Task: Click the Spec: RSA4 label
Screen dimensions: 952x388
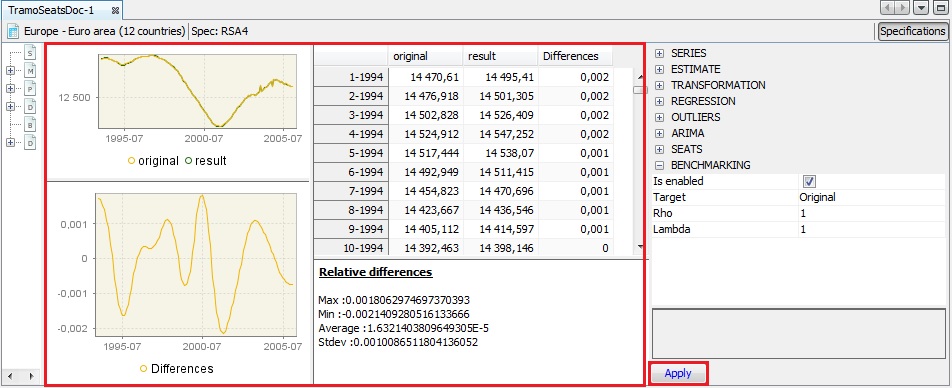Action: [x=221, y=31]
